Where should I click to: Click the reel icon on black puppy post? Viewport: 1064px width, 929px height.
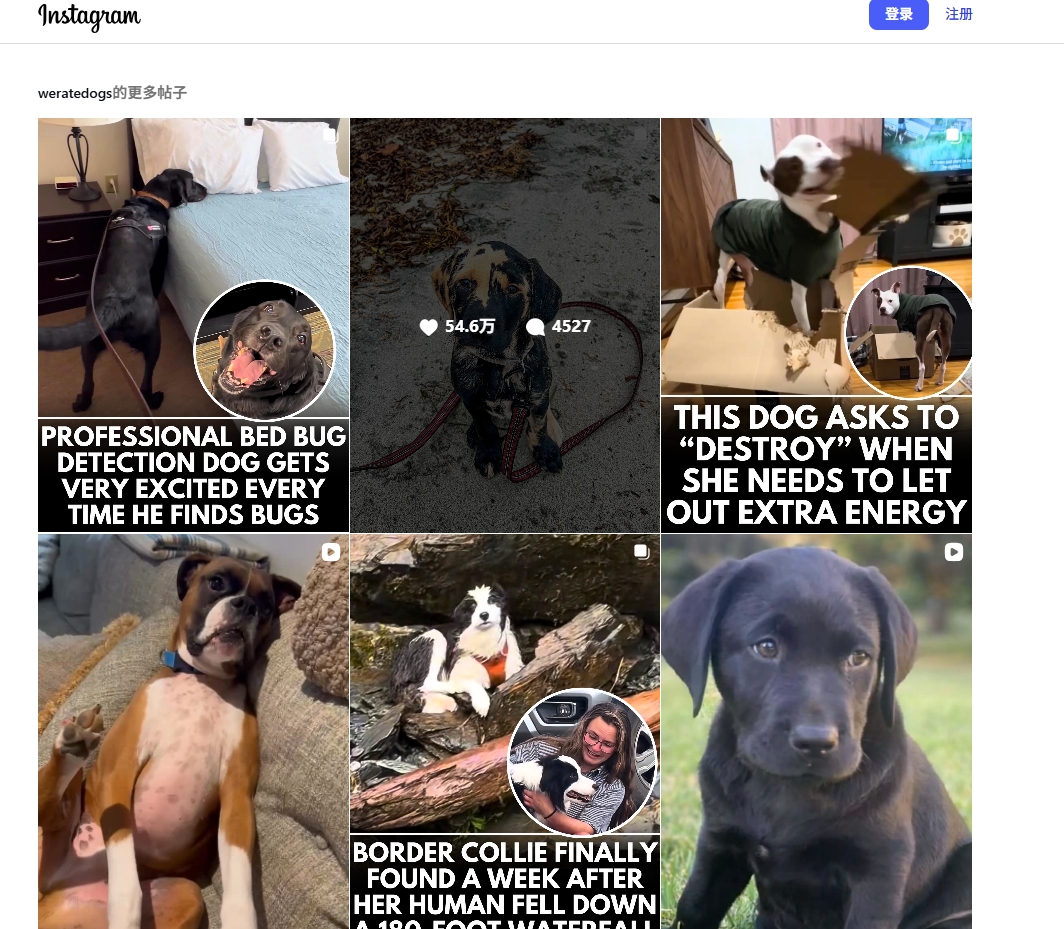coord(953,552)
